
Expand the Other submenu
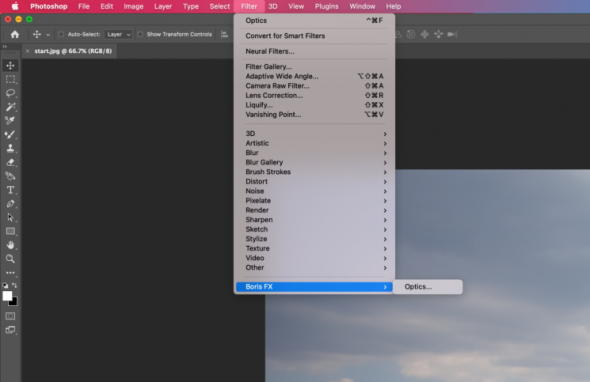(314, 268)
